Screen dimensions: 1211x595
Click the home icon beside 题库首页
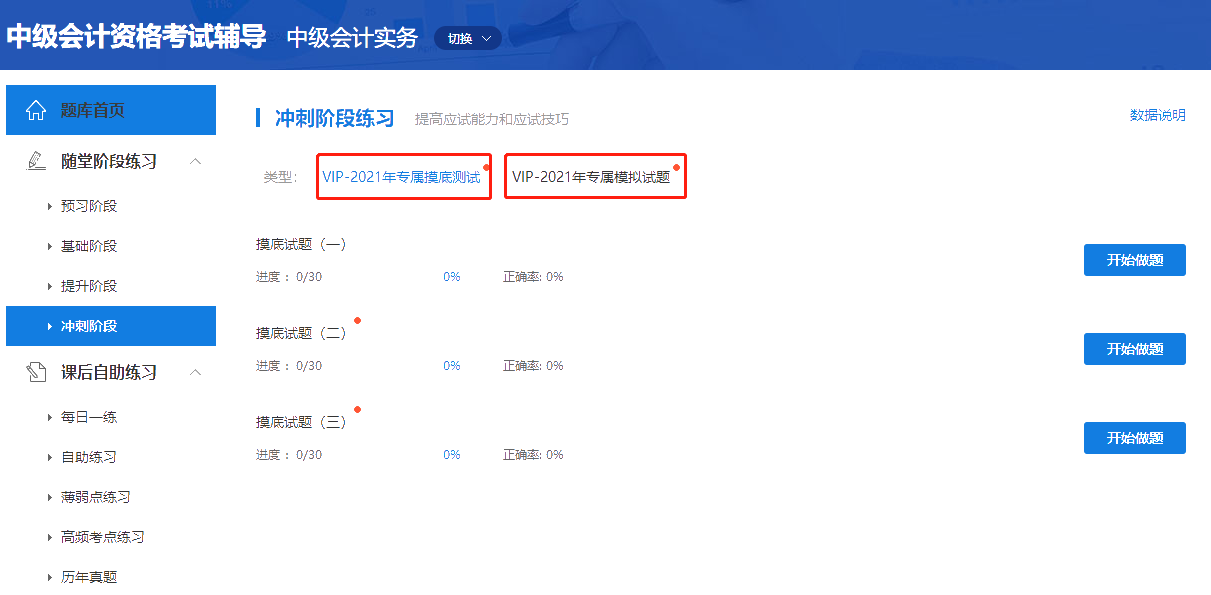point(36,109)
